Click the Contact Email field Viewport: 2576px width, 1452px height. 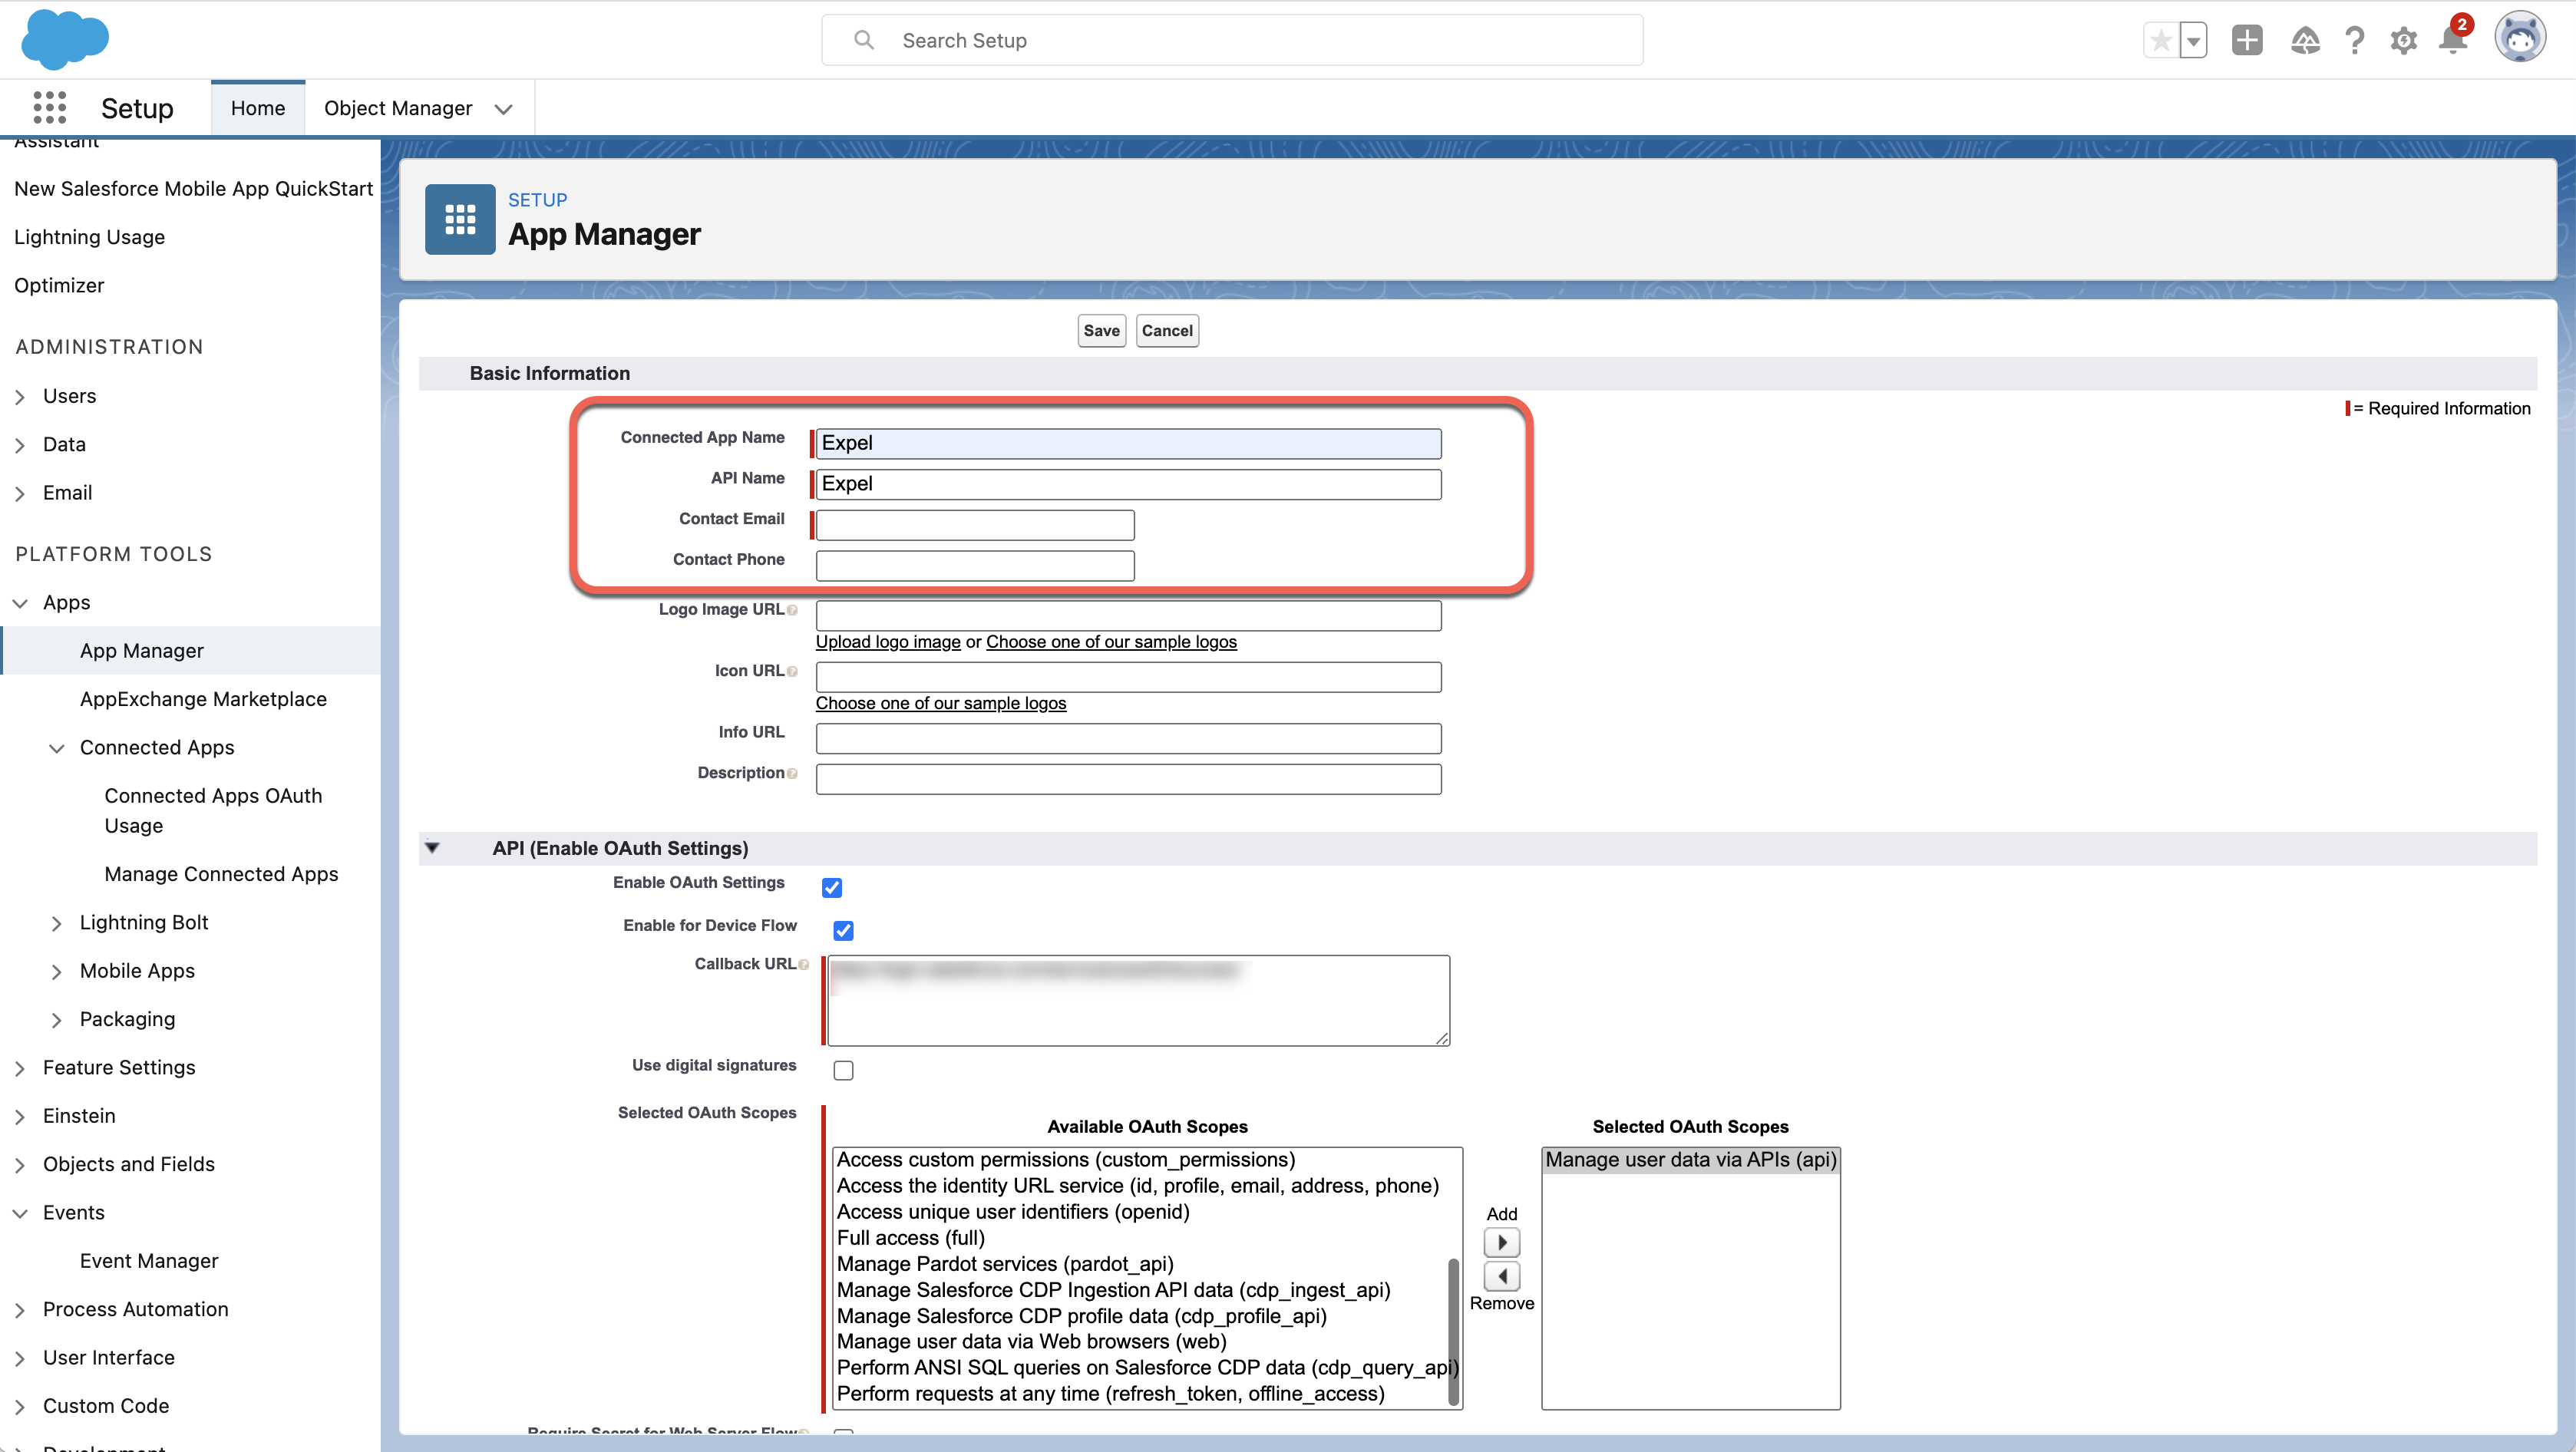tap(975, 525)
